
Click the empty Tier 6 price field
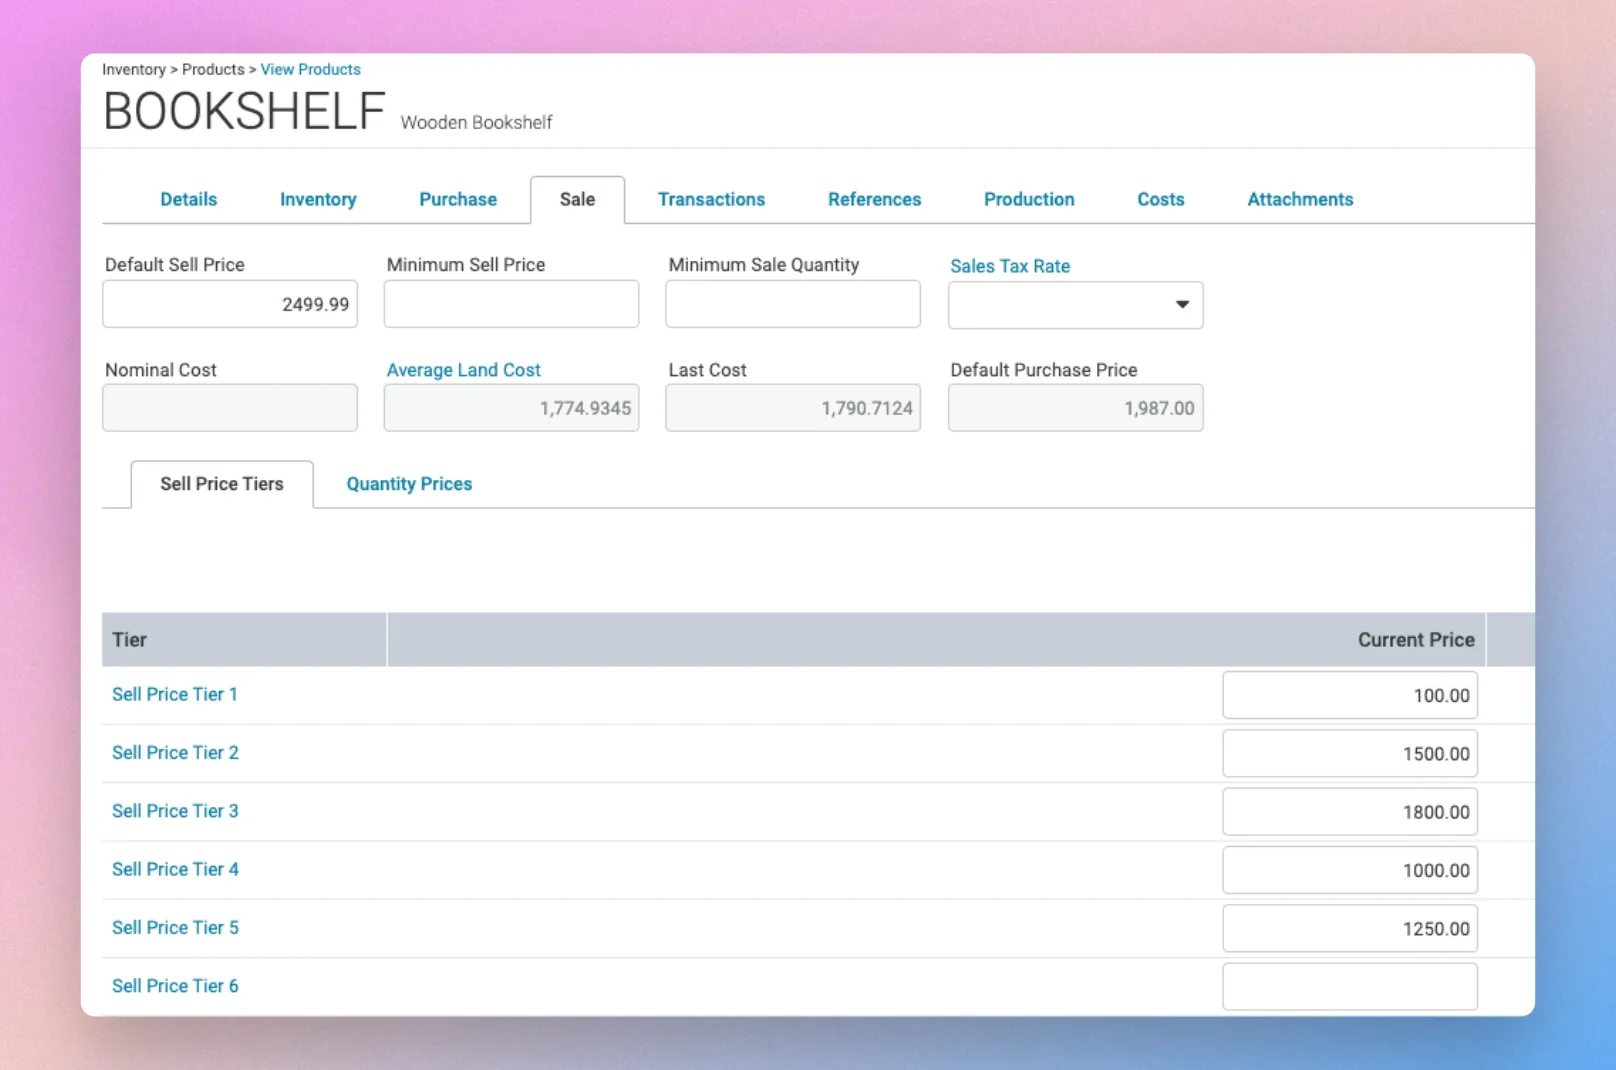click(x=1350, y=987)
